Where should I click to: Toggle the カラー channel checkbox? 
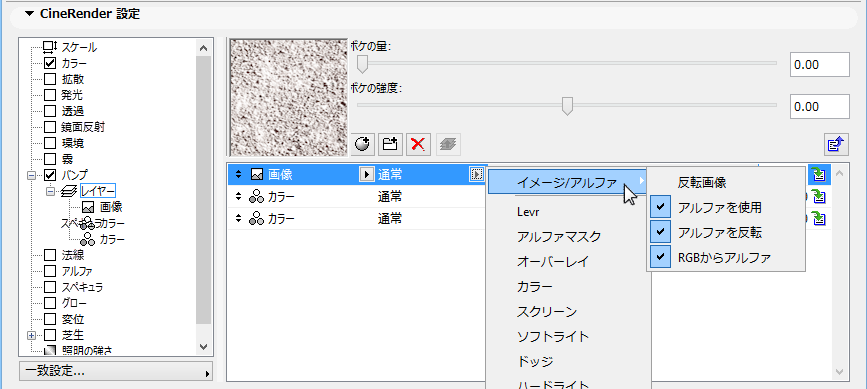point(50,63)
